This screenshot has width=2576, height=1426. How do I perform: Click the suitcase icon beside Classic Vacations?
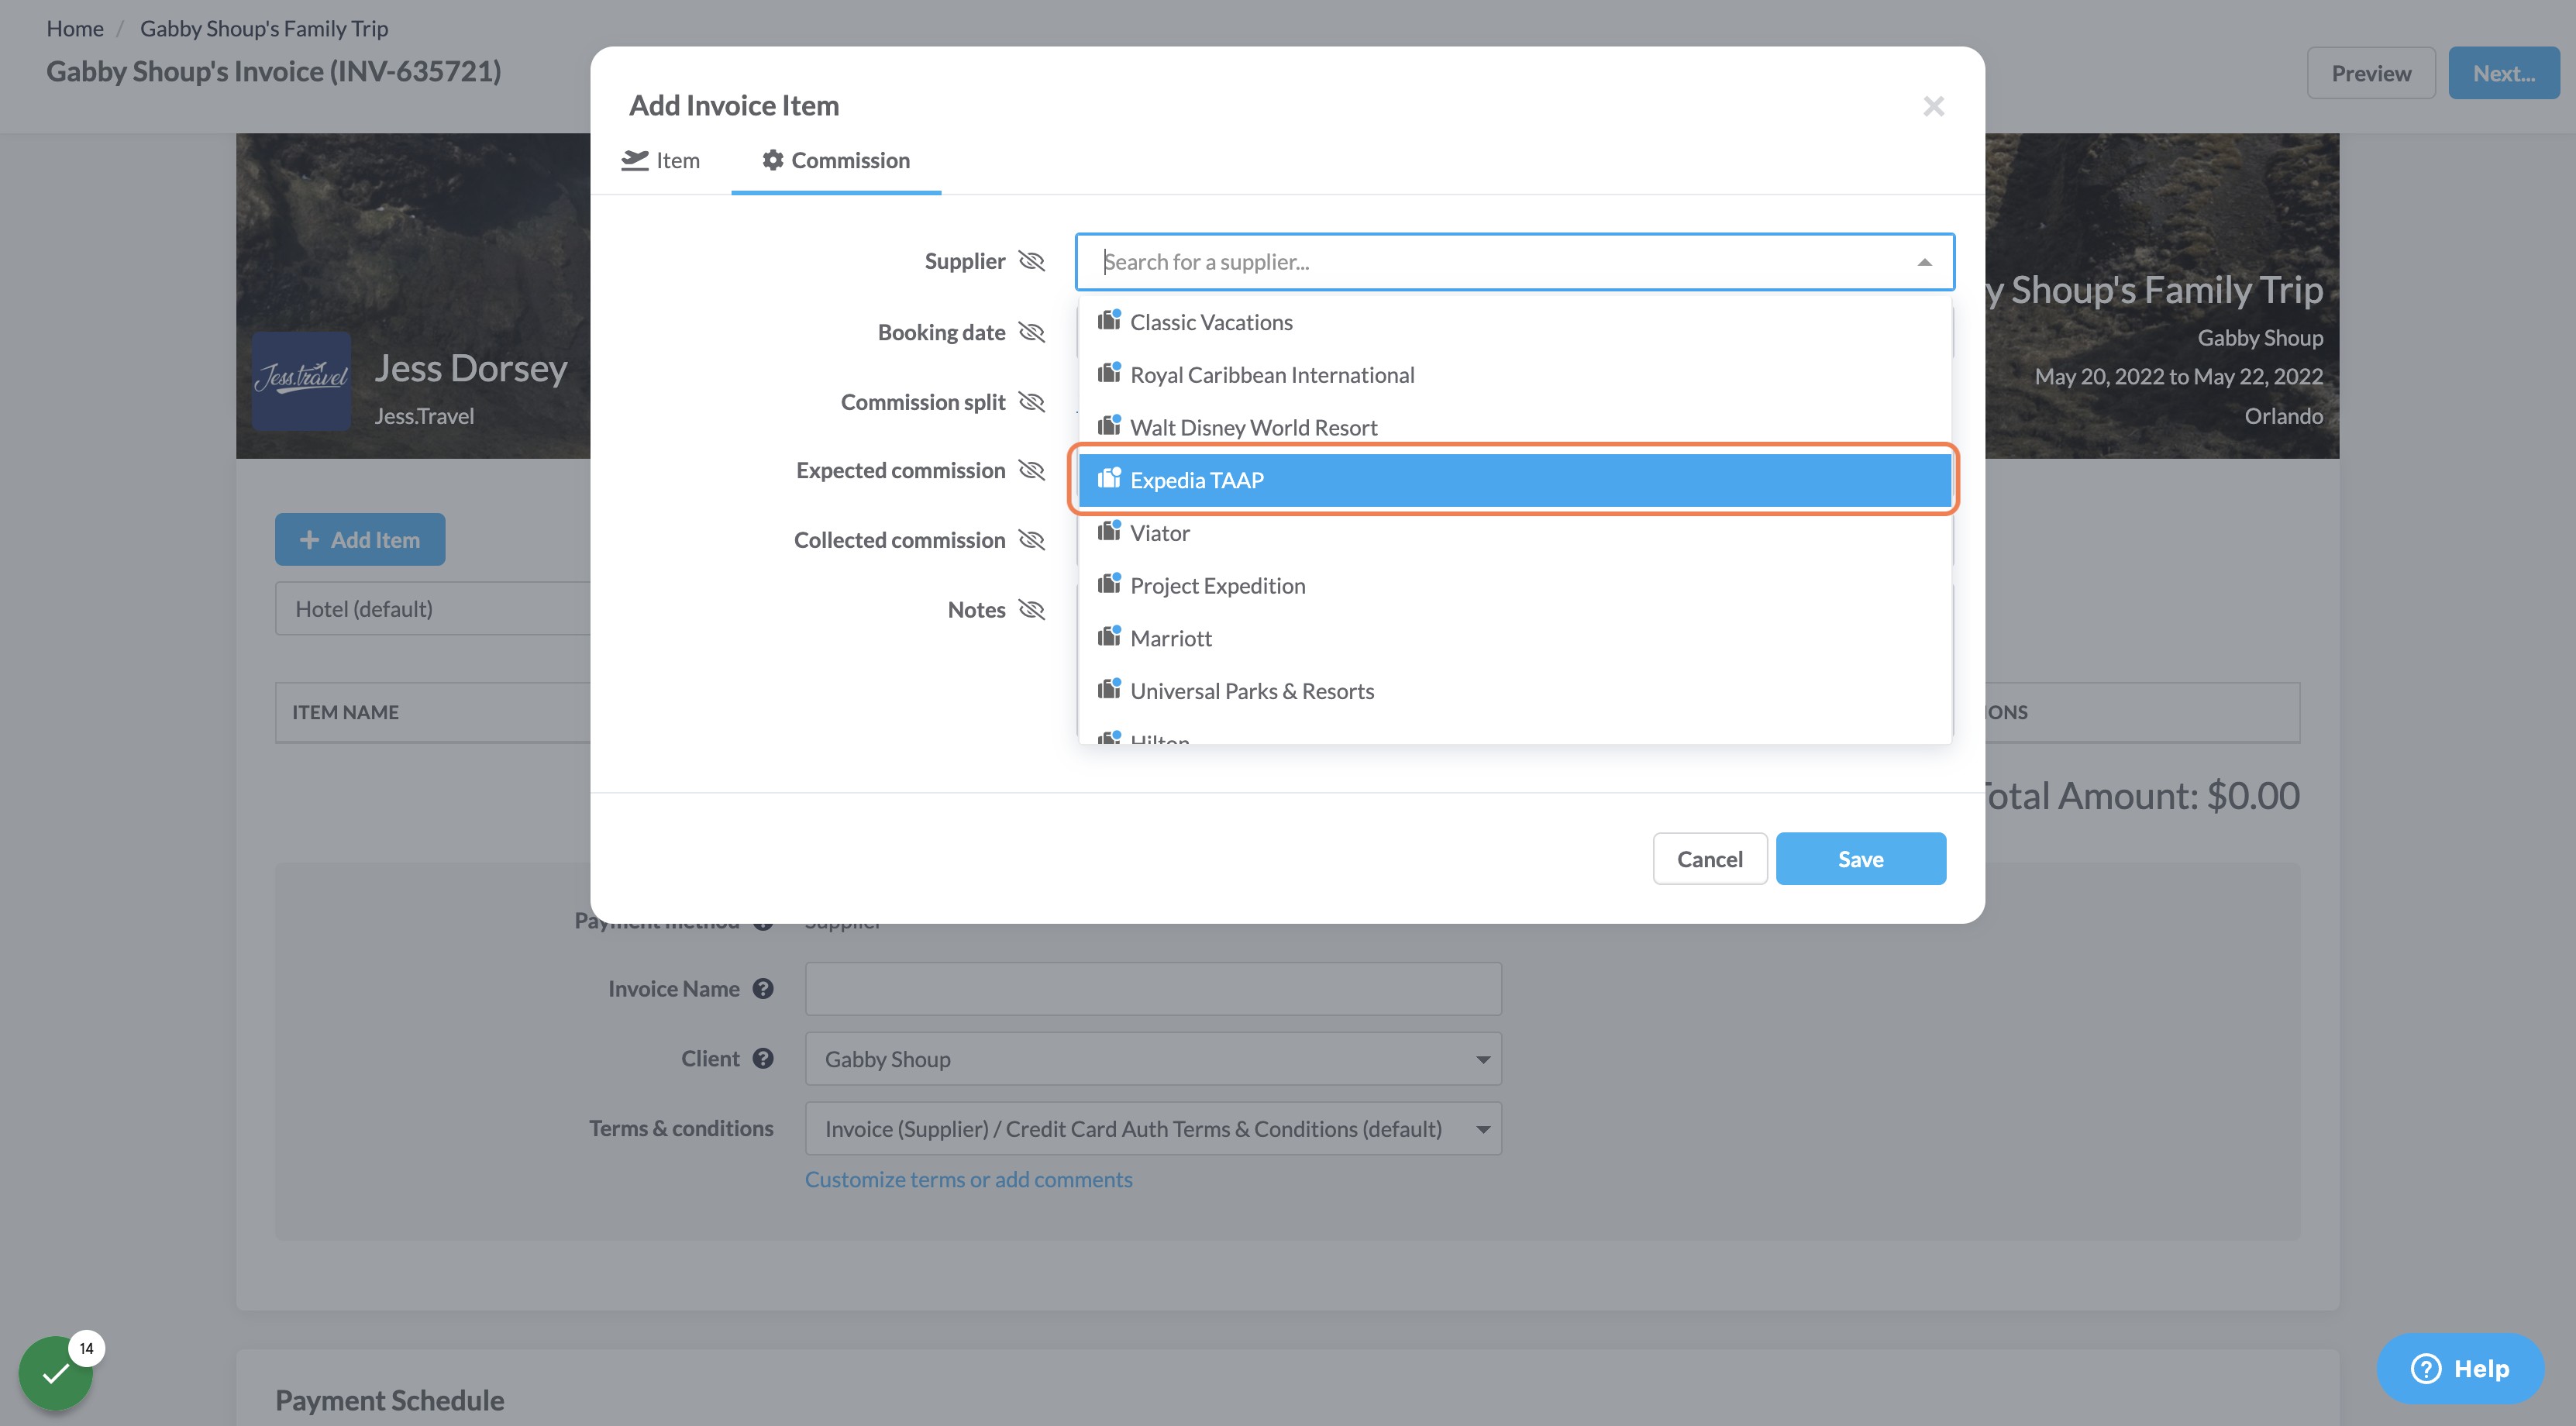(x=1109, y=320)
